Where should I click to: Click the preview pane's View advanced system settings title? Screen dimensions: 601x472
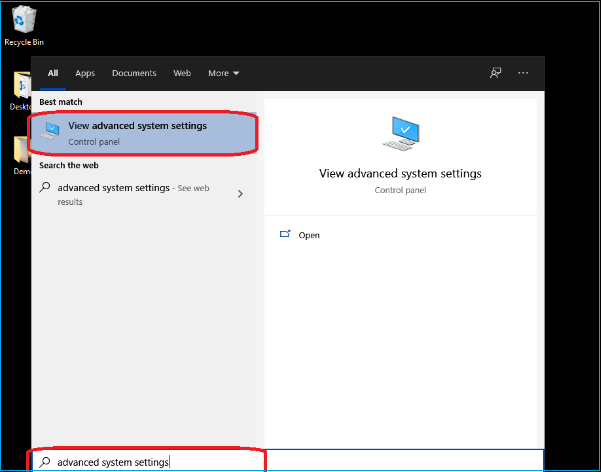pyautogui.click(x=400, y=173)
